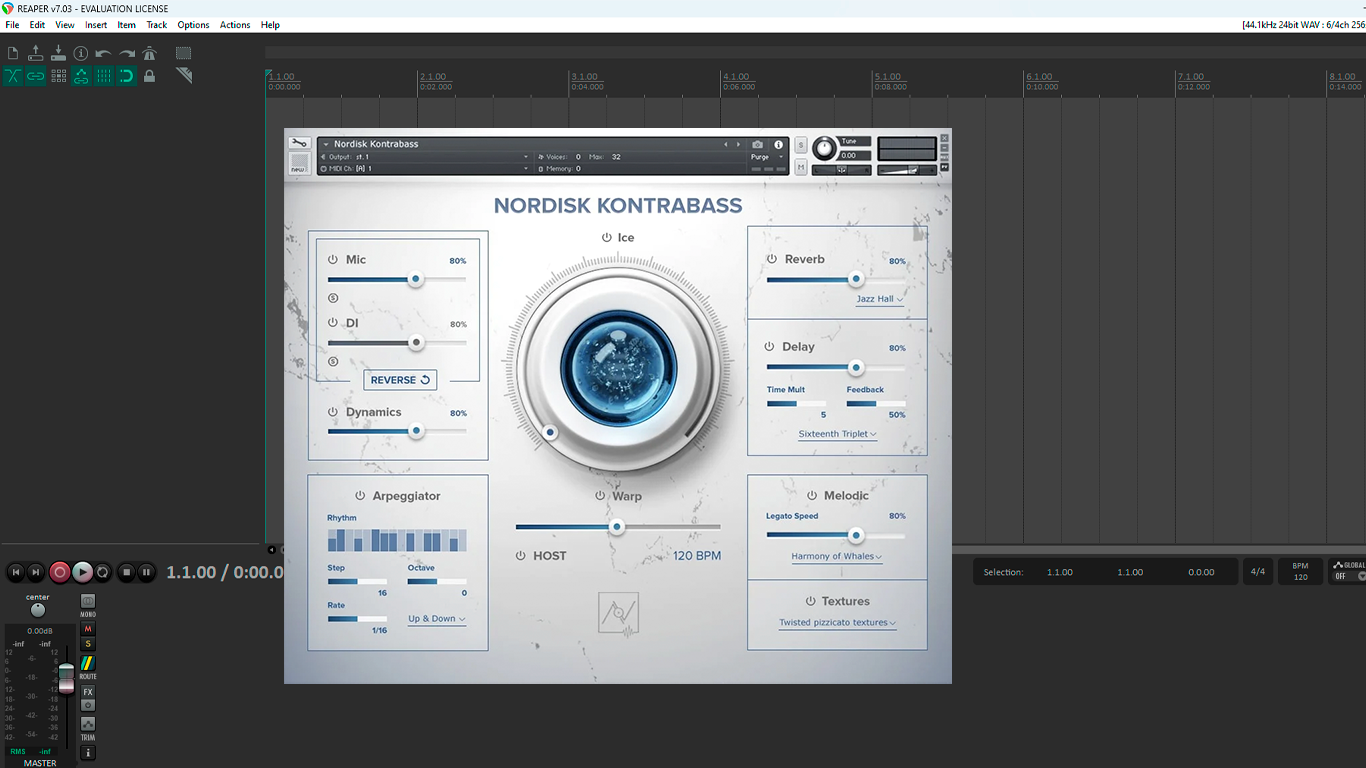Click the master track ROUTE button

(x=88, y=663)
